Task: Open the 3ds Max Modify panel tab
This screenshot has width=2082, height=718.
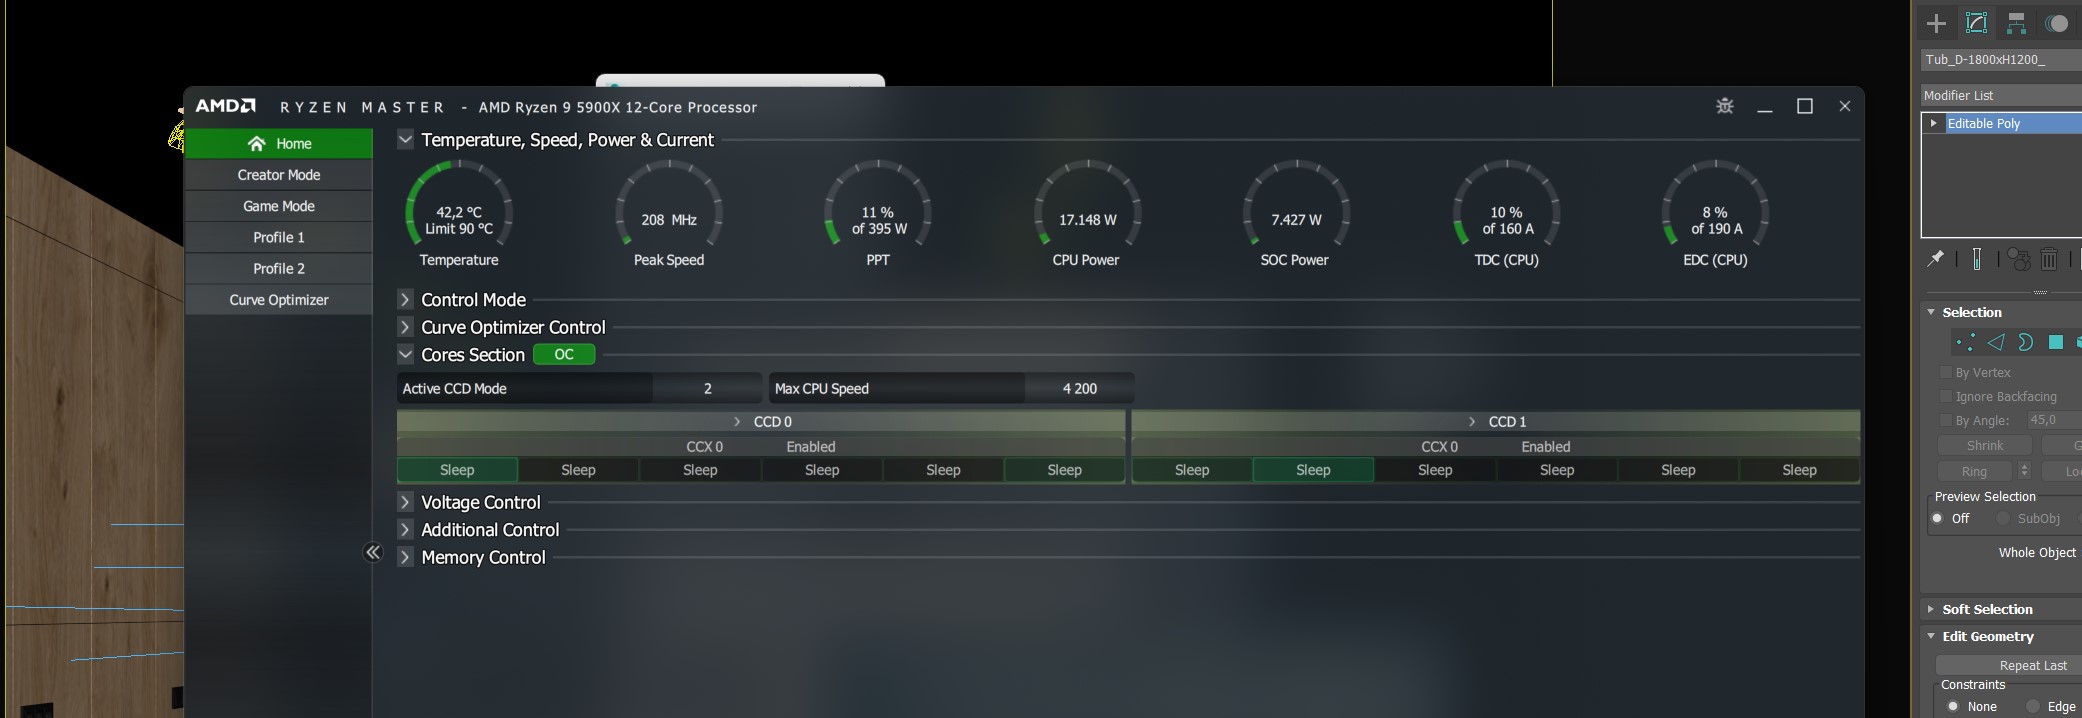Action: [1977, 24]
